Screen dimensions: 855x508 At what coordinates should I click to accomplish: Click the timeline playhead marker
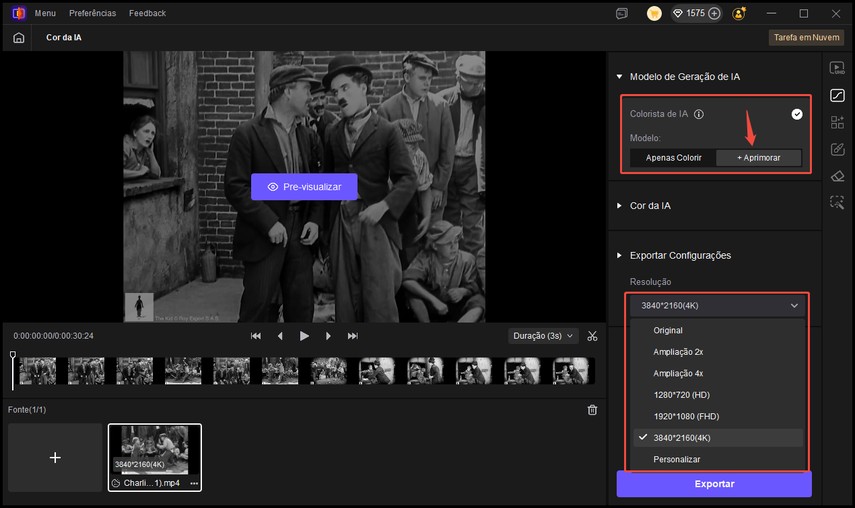tap(13, 356)
